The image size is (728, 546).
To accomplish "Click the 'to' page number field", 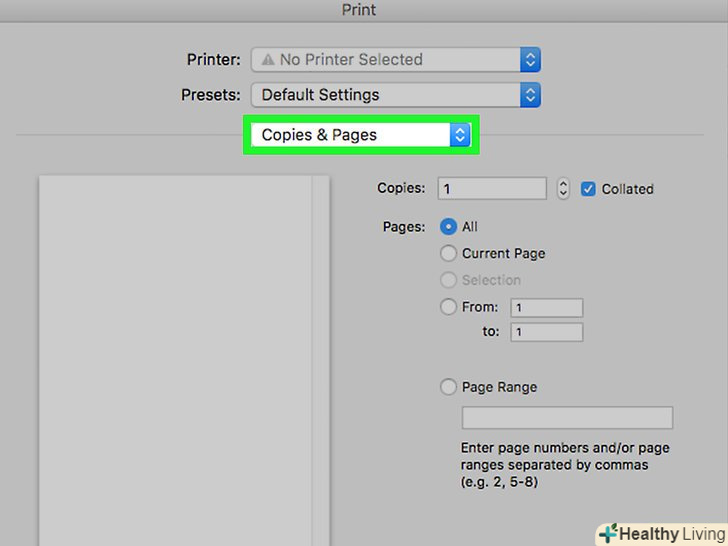I will tap(546, 332).
